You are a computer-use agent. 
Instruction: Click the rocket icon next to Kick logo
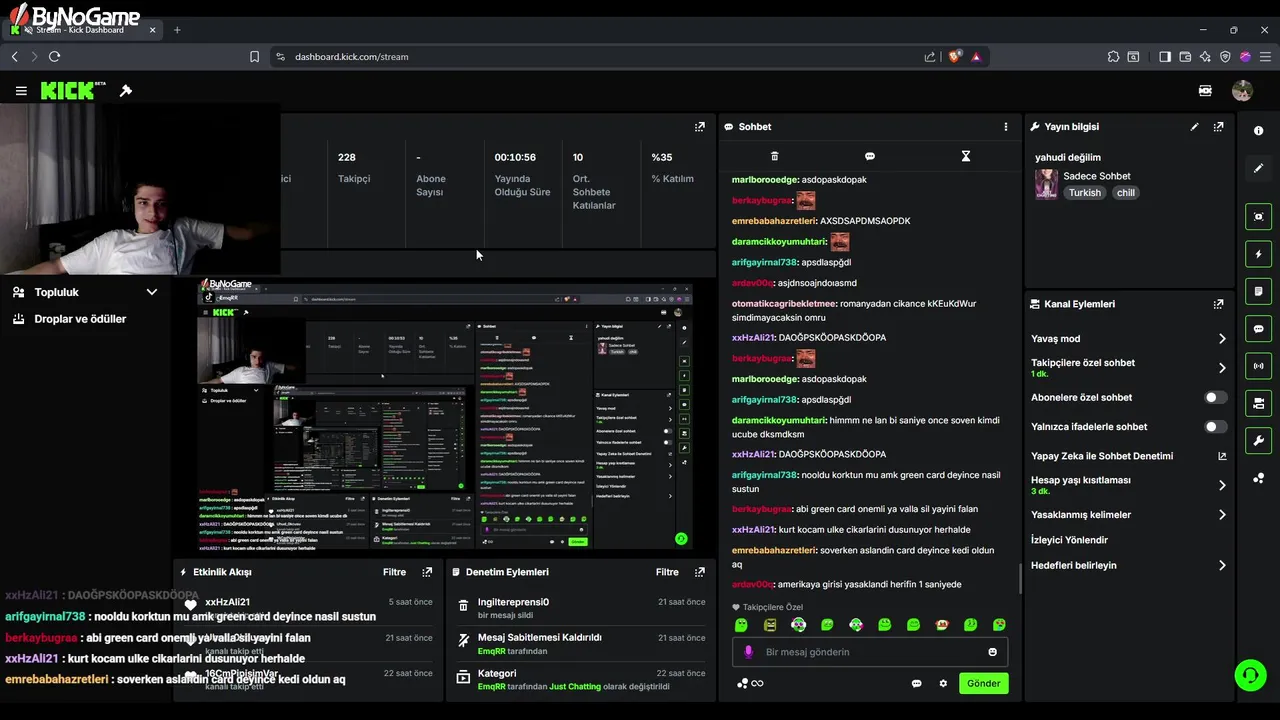(x=125, y=91)
